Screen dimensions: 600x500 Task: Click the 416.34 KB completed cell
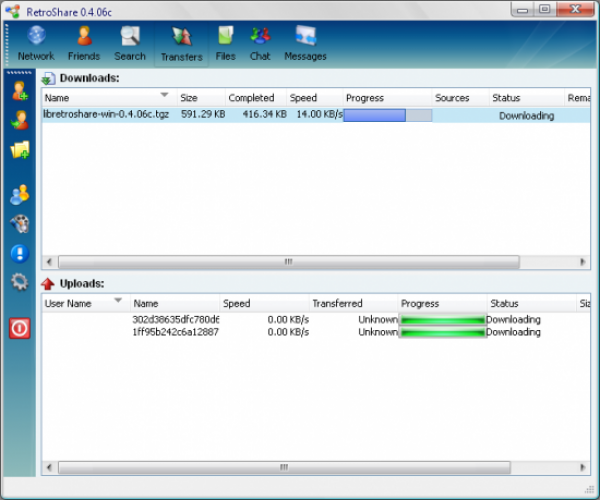click(x=264, y=114)
